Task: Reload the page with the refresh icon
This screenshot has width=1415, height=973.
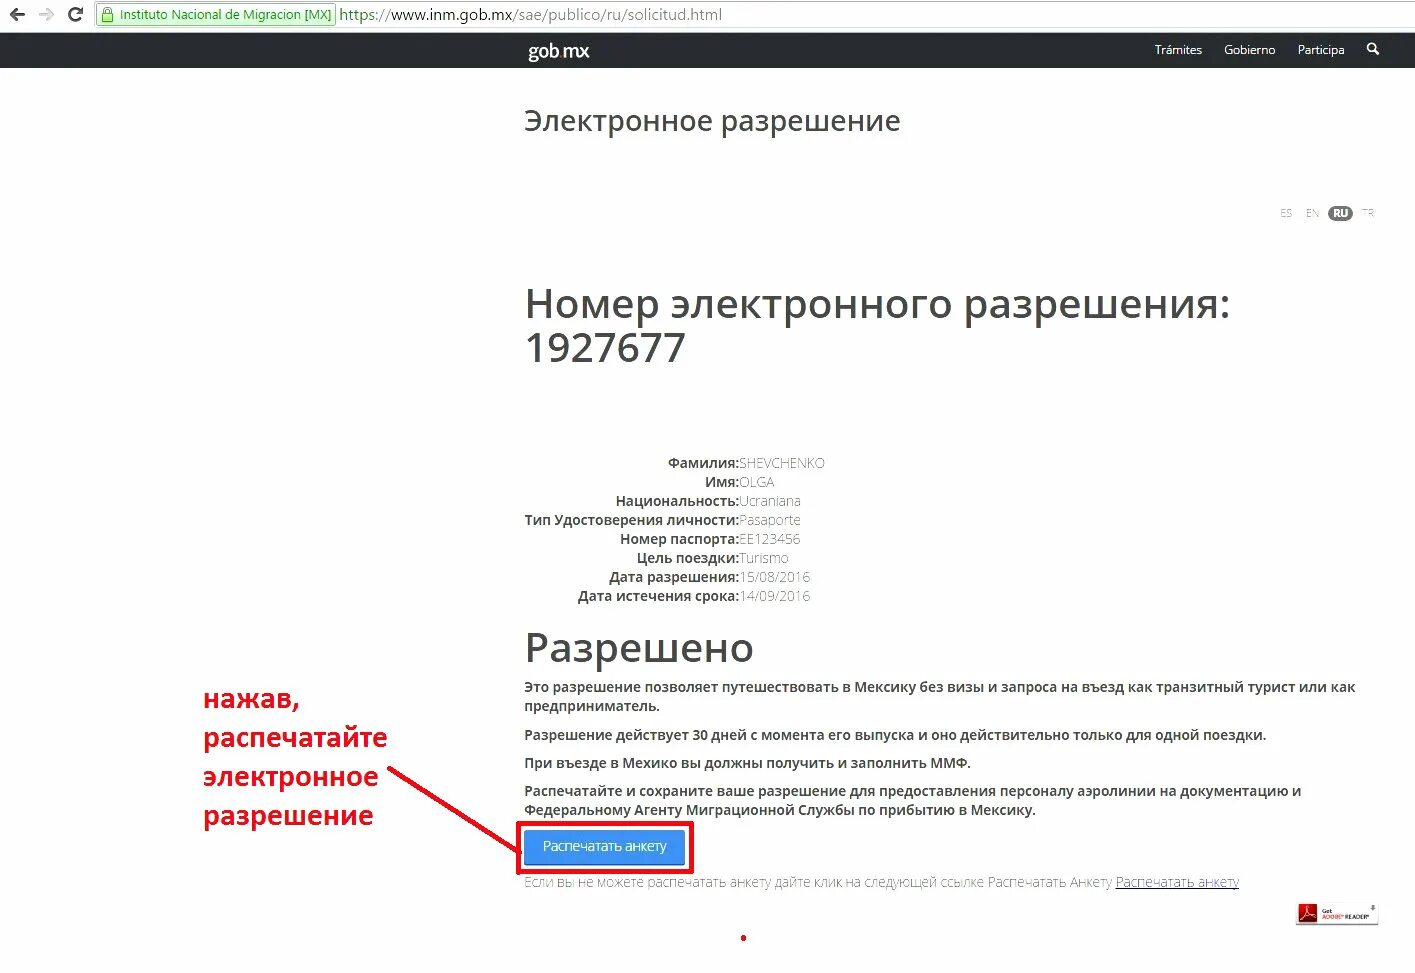Action: 75,15
